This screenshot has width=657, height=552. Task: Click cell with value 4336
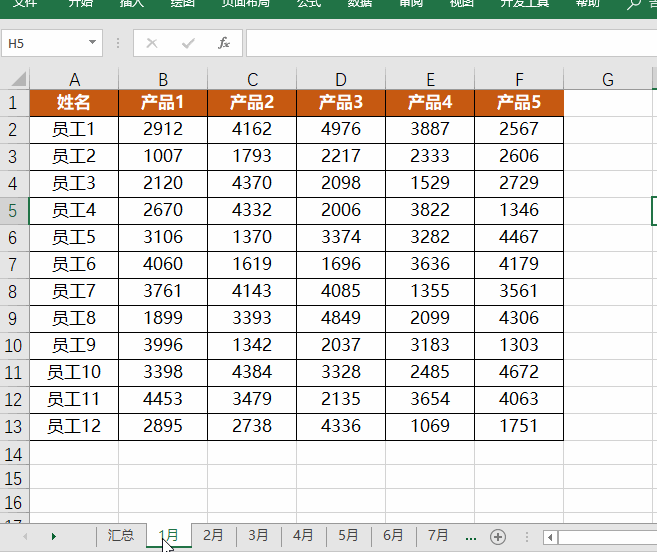click(x=341, y=427)
